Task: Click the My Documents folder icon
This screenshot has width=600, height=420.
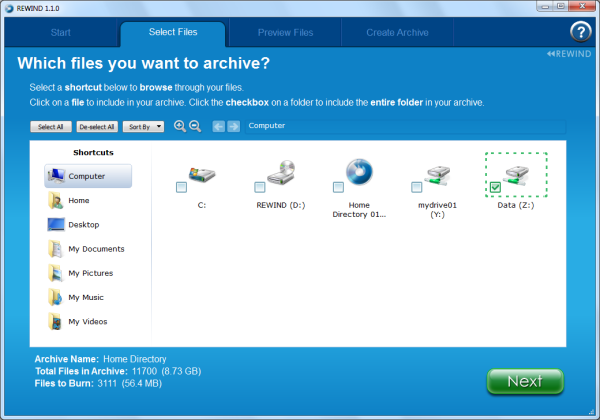Action: 55,249
